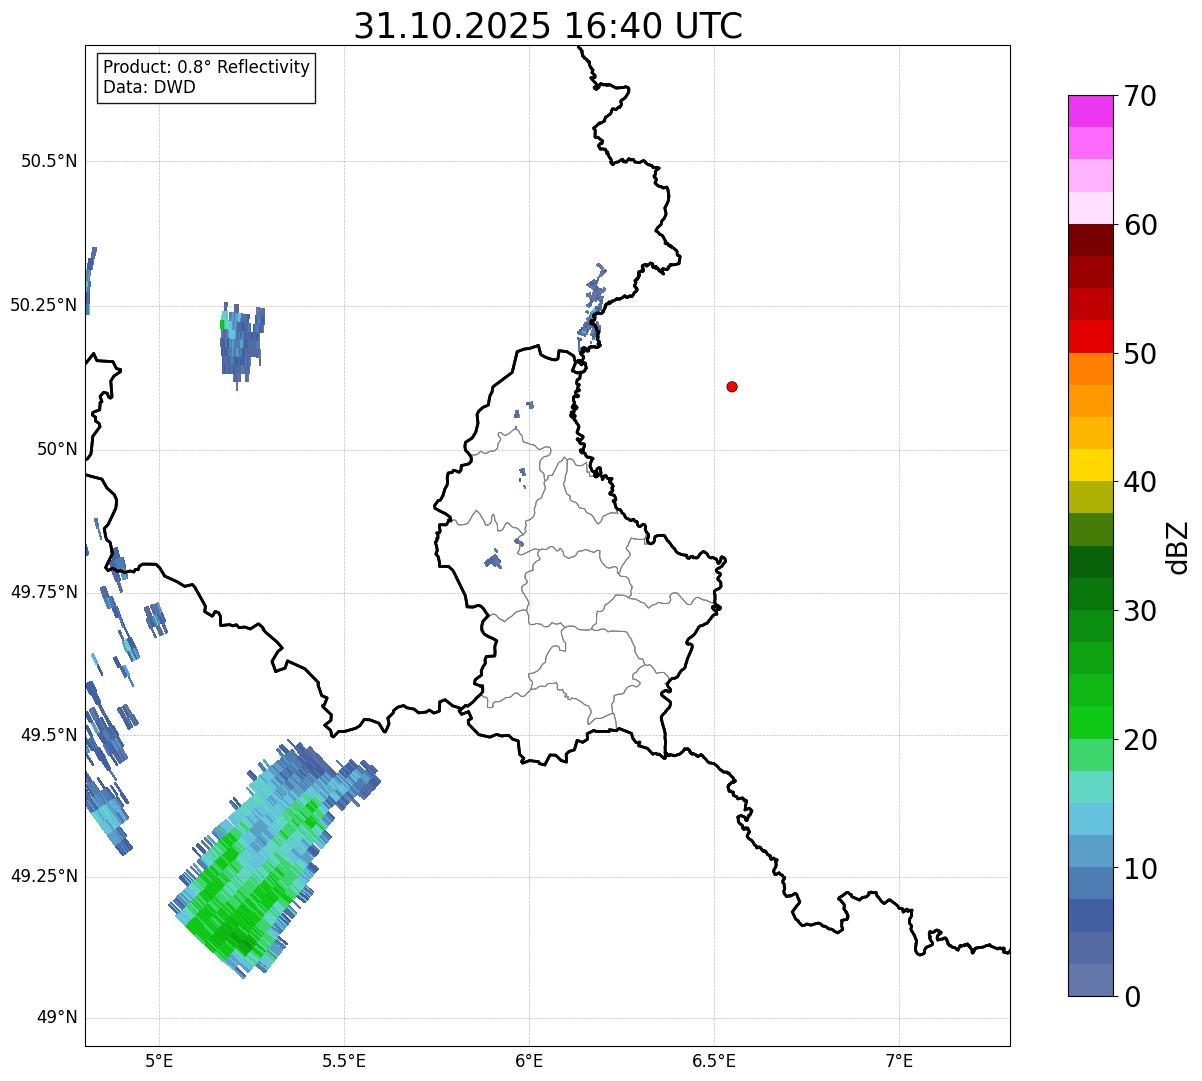Pick the olive colorbar segment below 40
Screen dimensions: 1202x1081
coord(1091,497)
